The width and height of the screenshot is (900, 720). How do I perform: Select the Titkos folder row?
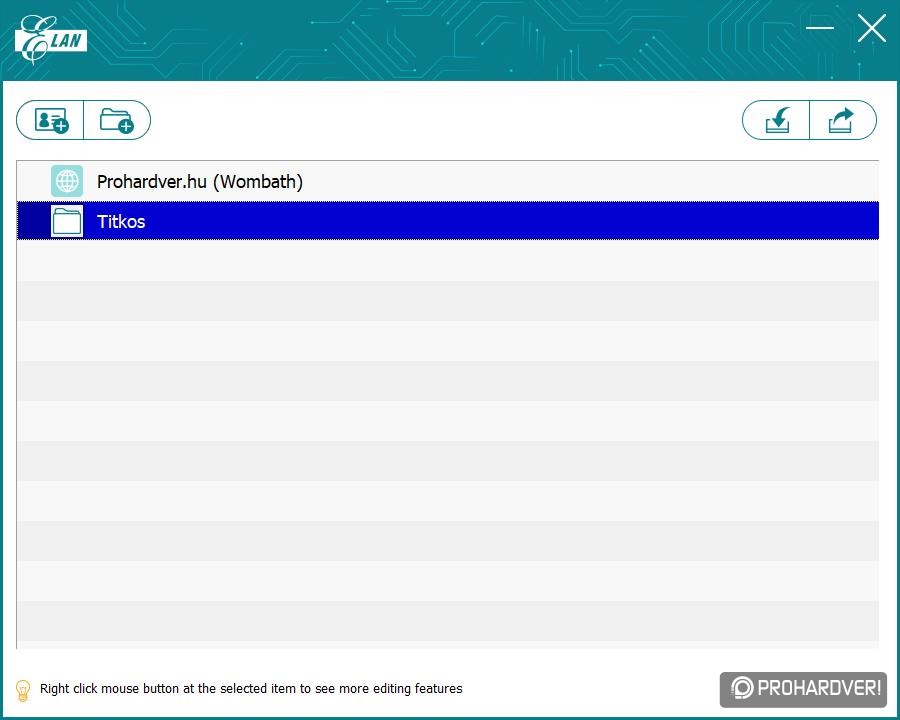click(x=448, y=220)
